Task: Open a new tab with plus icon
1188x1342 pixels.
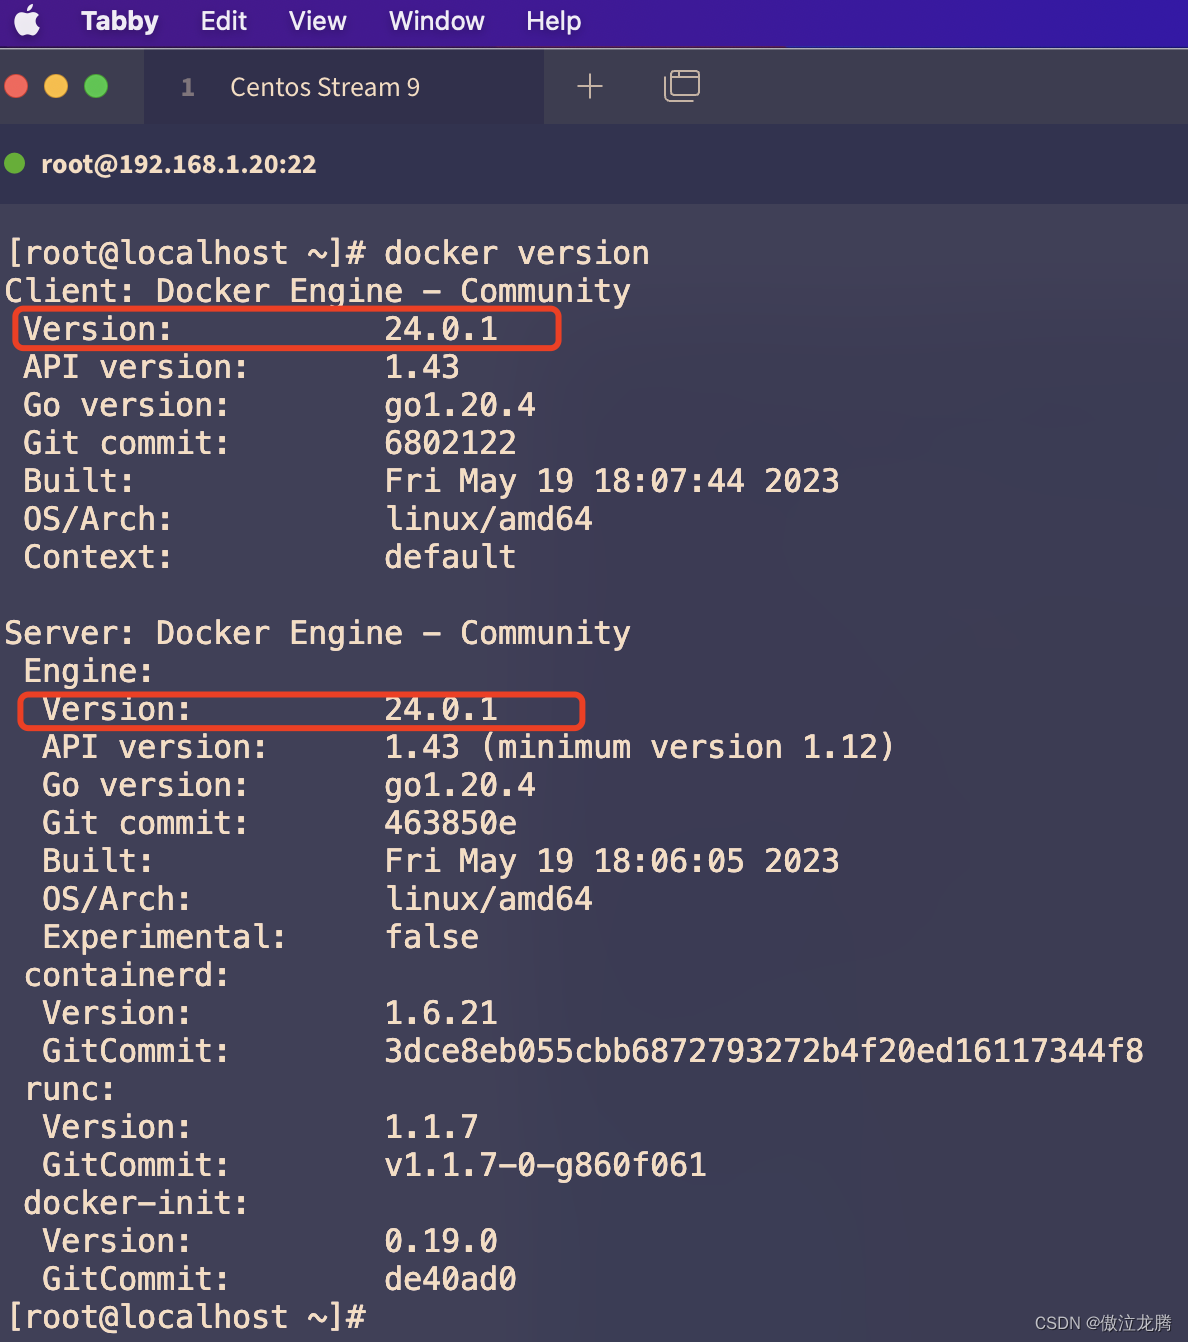Action: (590, 87)
